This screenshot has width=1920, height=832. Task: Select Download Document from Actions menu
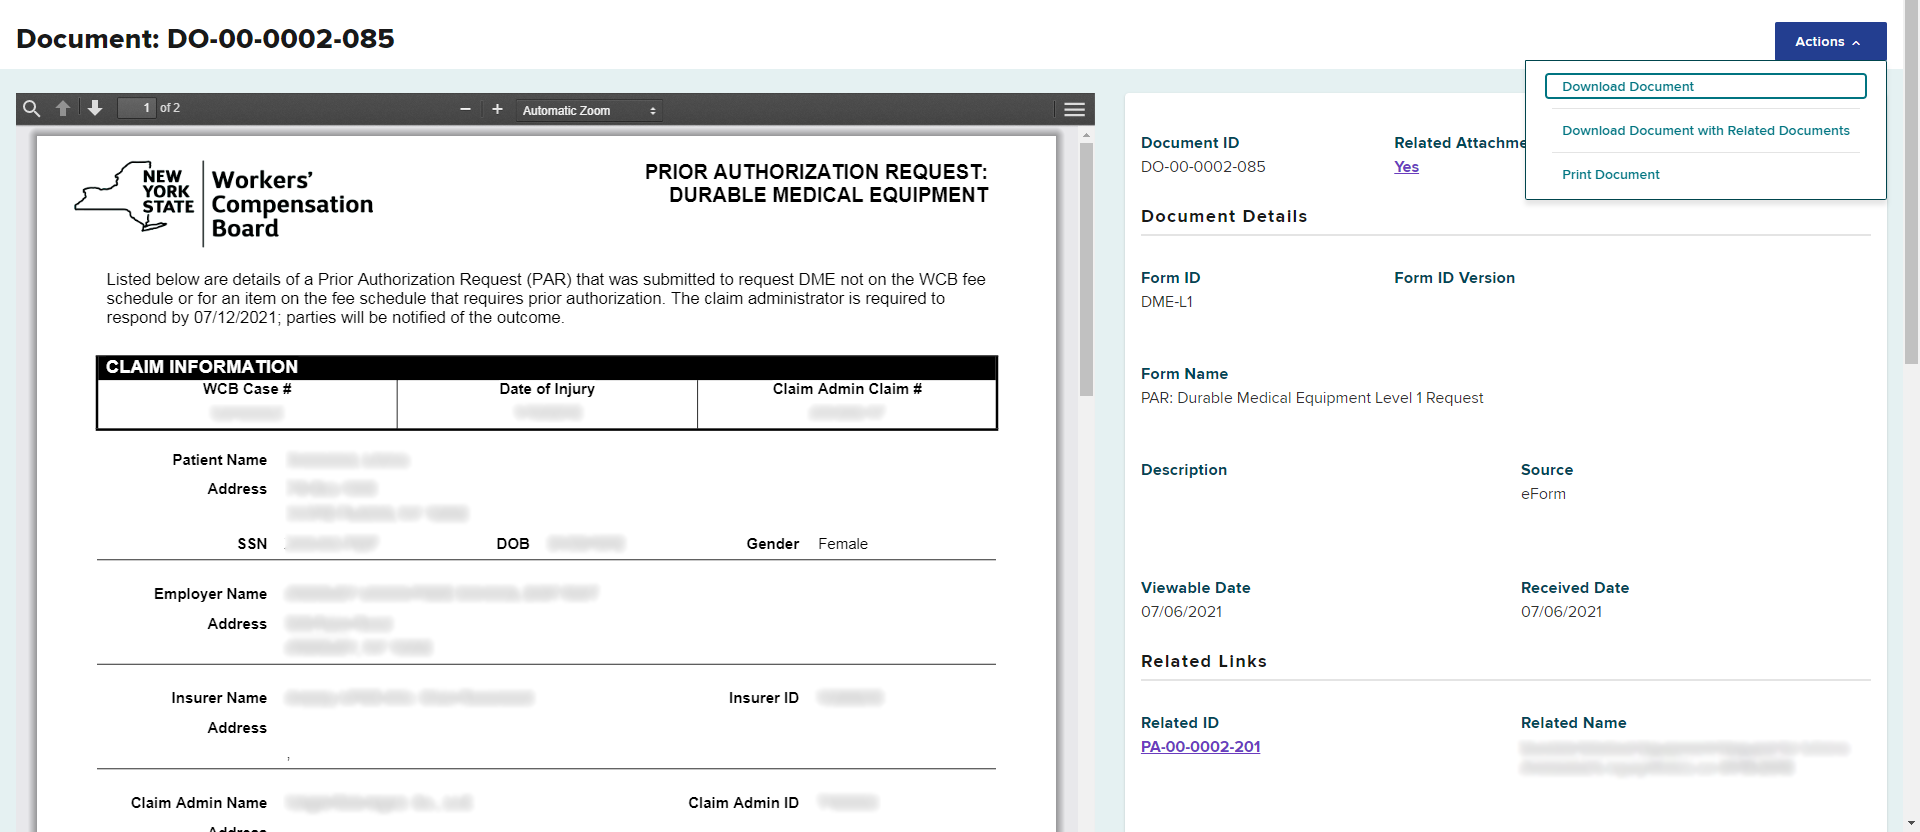click(x=1705, y=87)
